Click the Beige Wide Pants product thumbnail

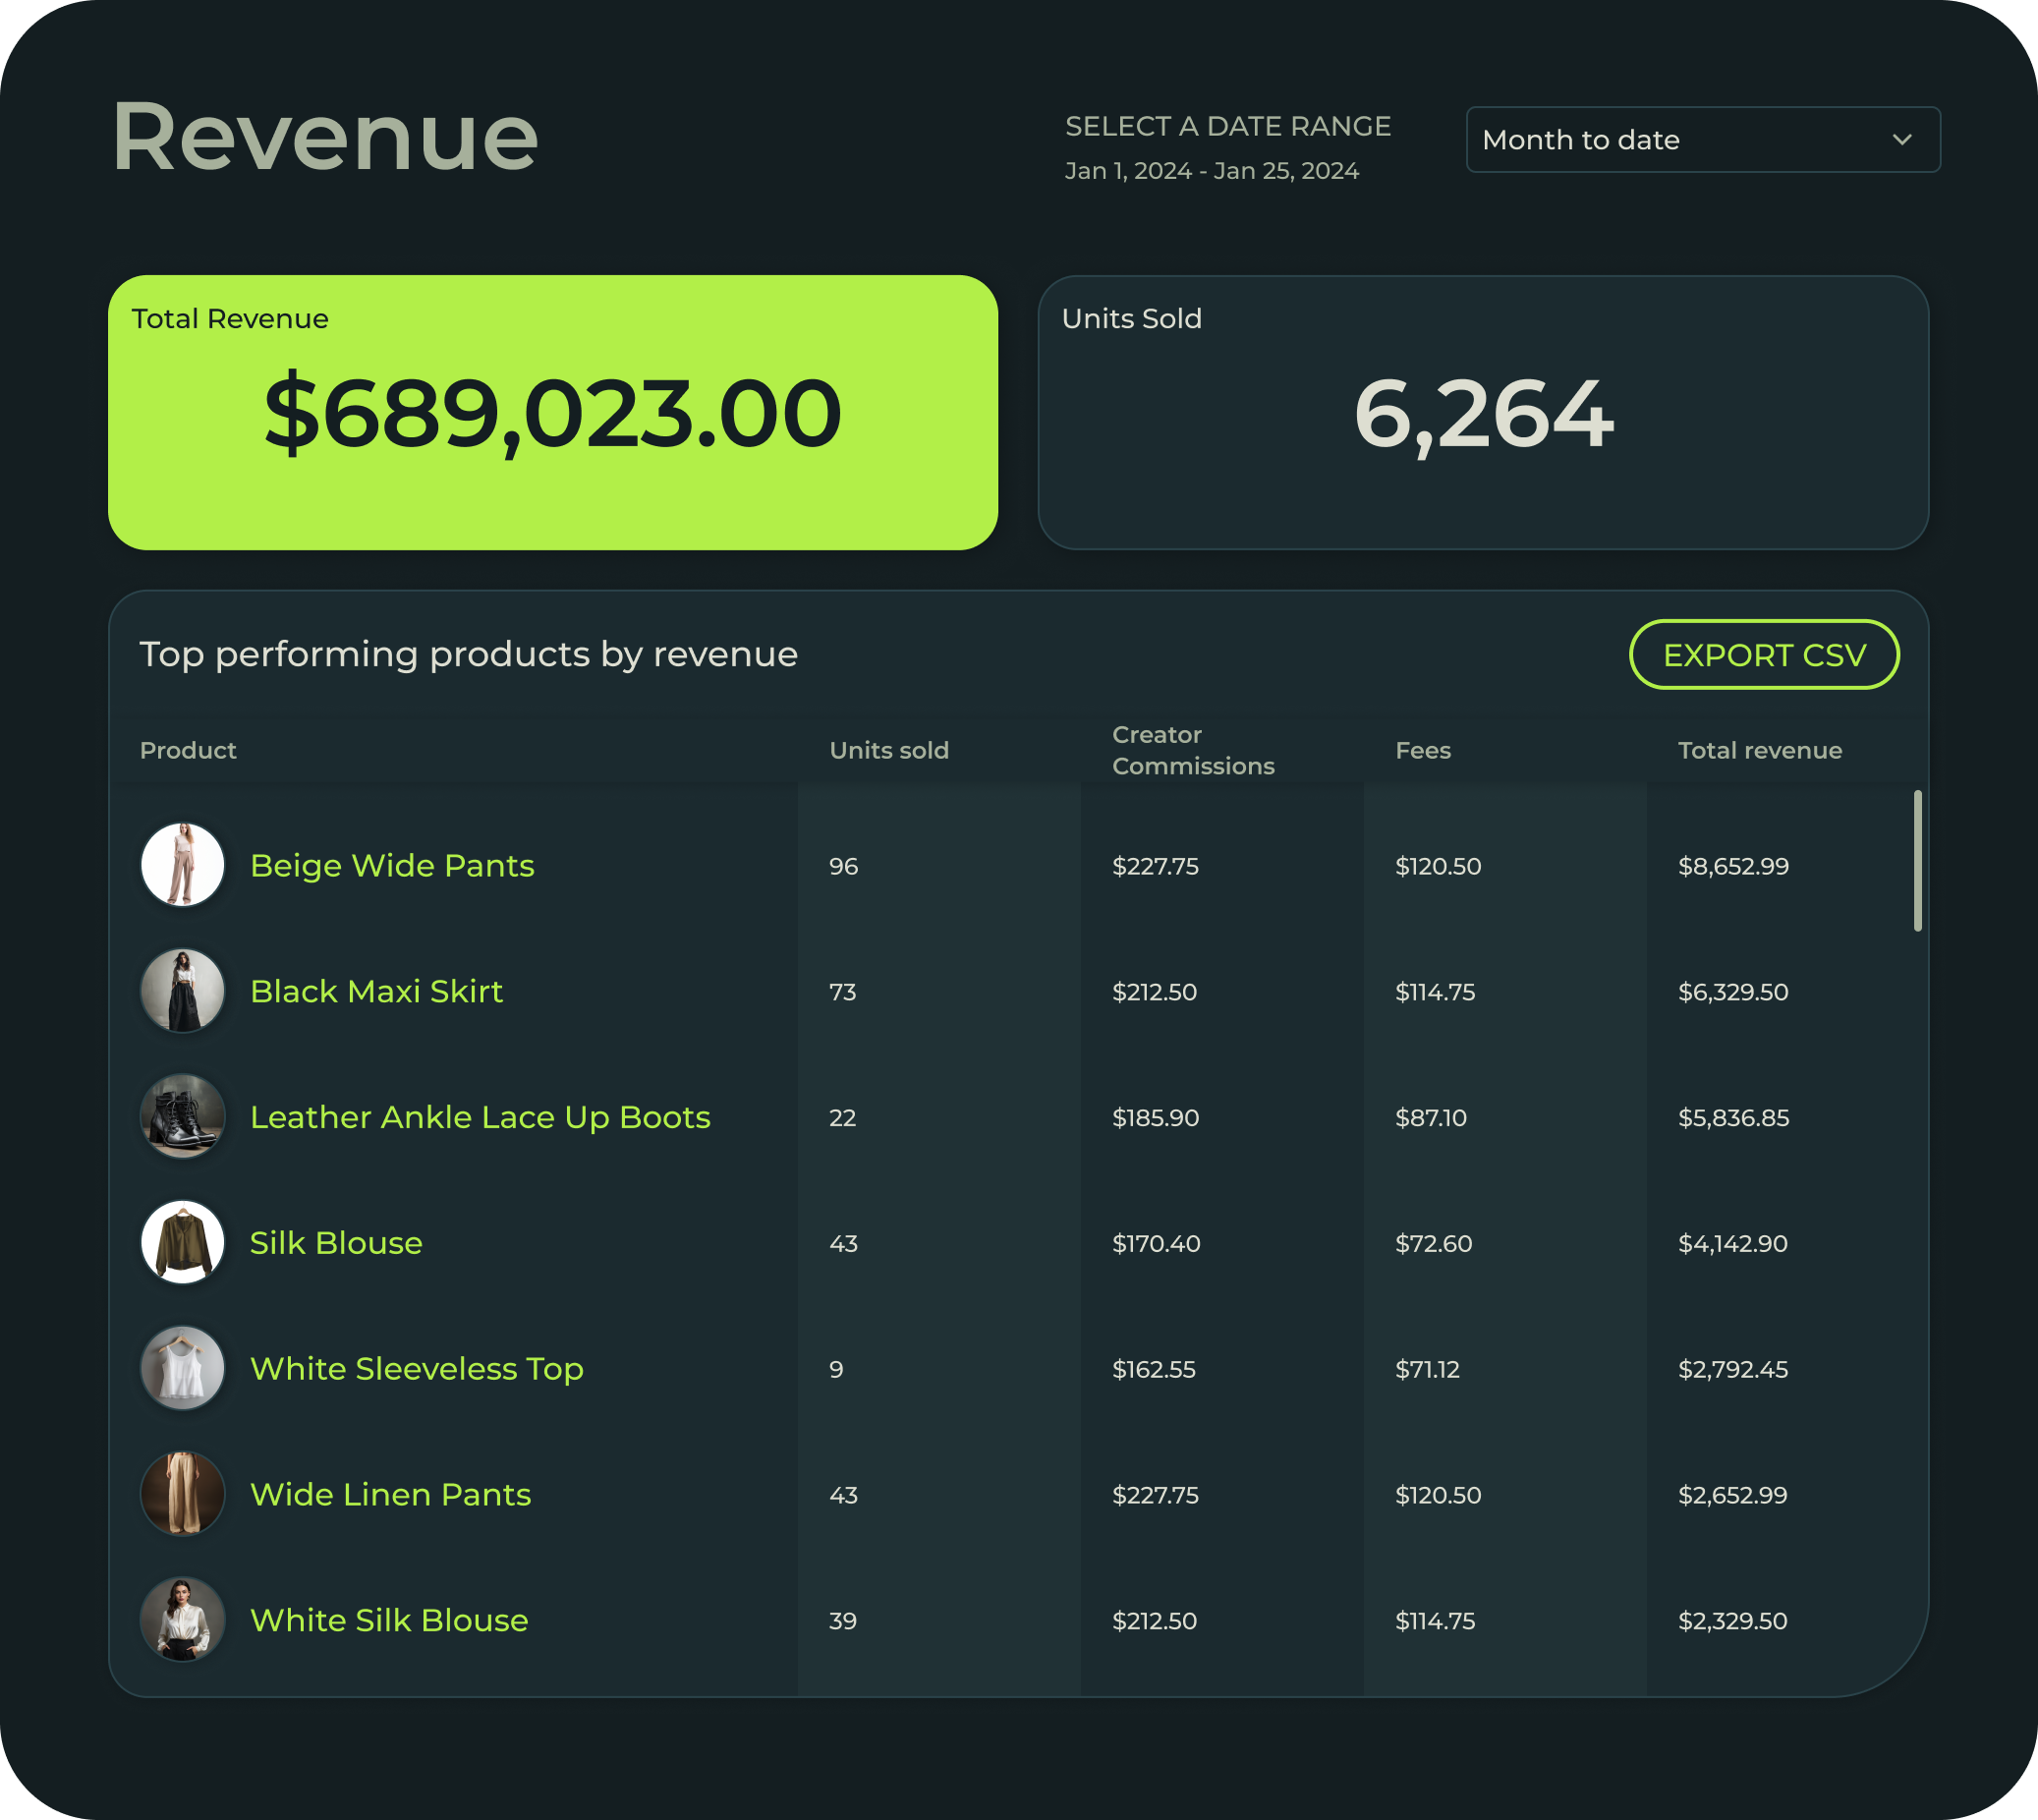pyautogui.click(x=182, y=865)
